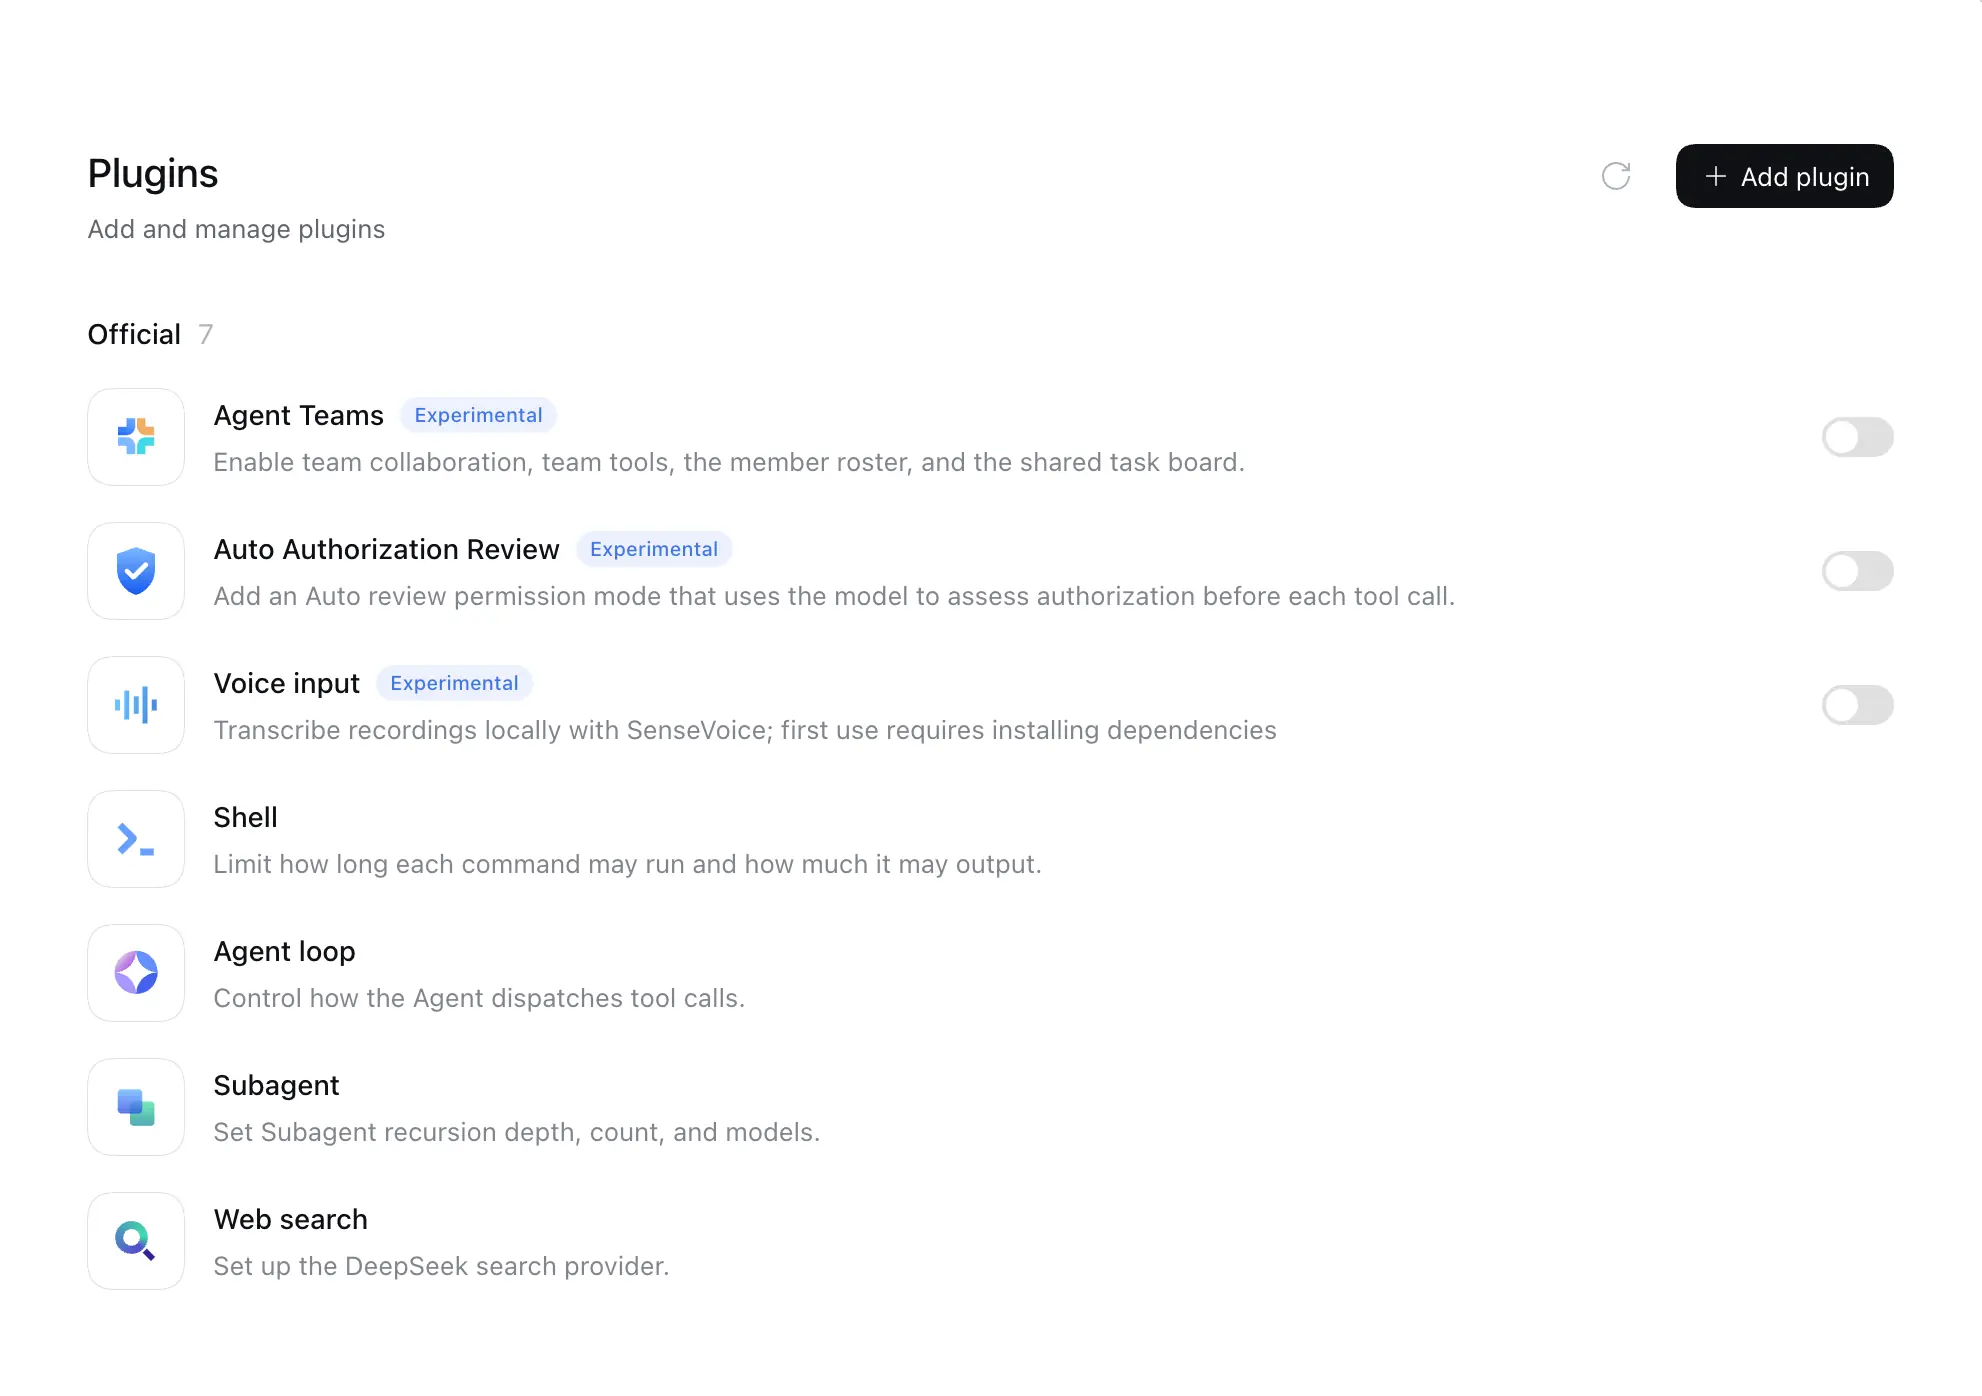Open the Shell plugin terminal icon
The width and height of the screenshot is (1982, 1396).
tap(136, 839)
